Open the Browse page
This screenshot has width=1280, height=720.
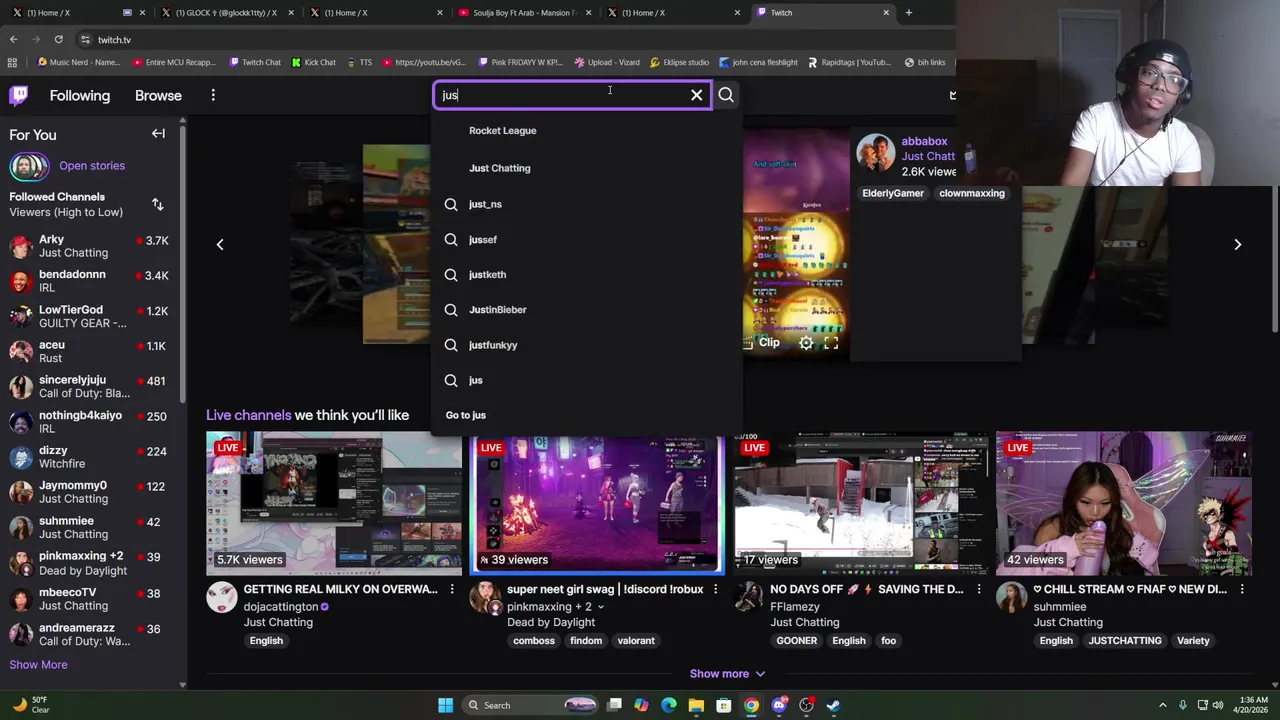[x=158, y=95]
